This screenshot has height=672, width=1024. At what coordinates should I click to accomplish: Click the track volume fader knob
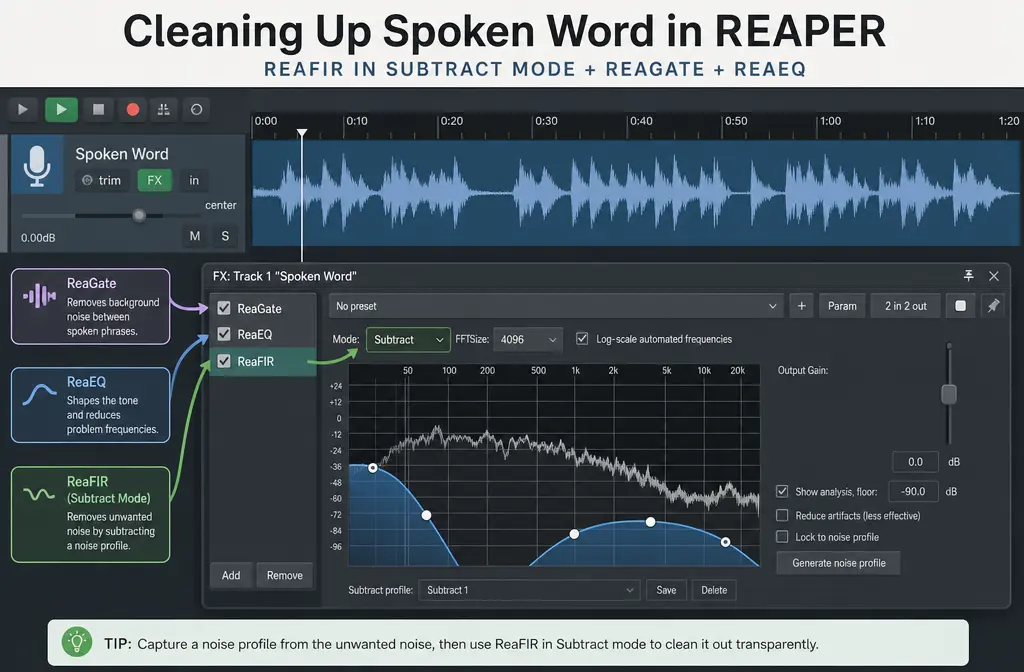click(138, 216)
